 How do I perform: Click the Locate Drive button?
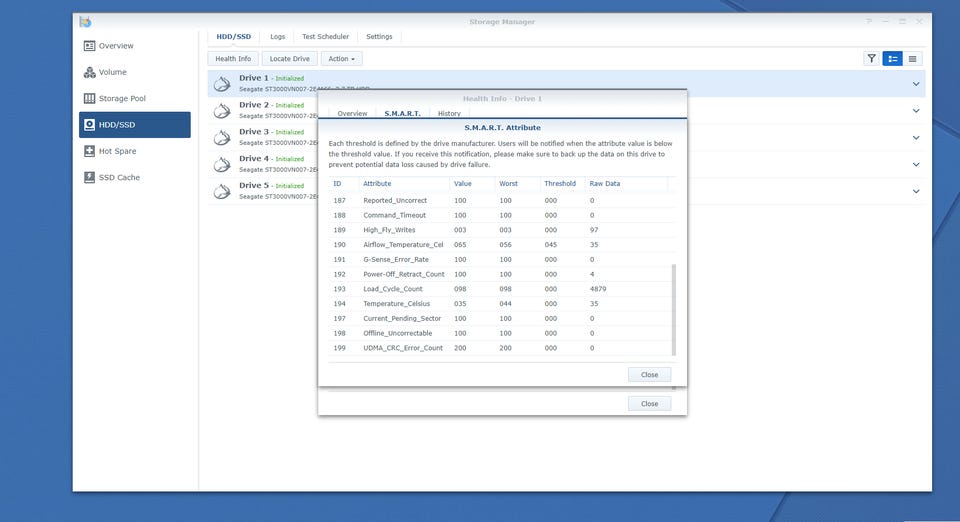pyautogui.click(x=289, y=59)
